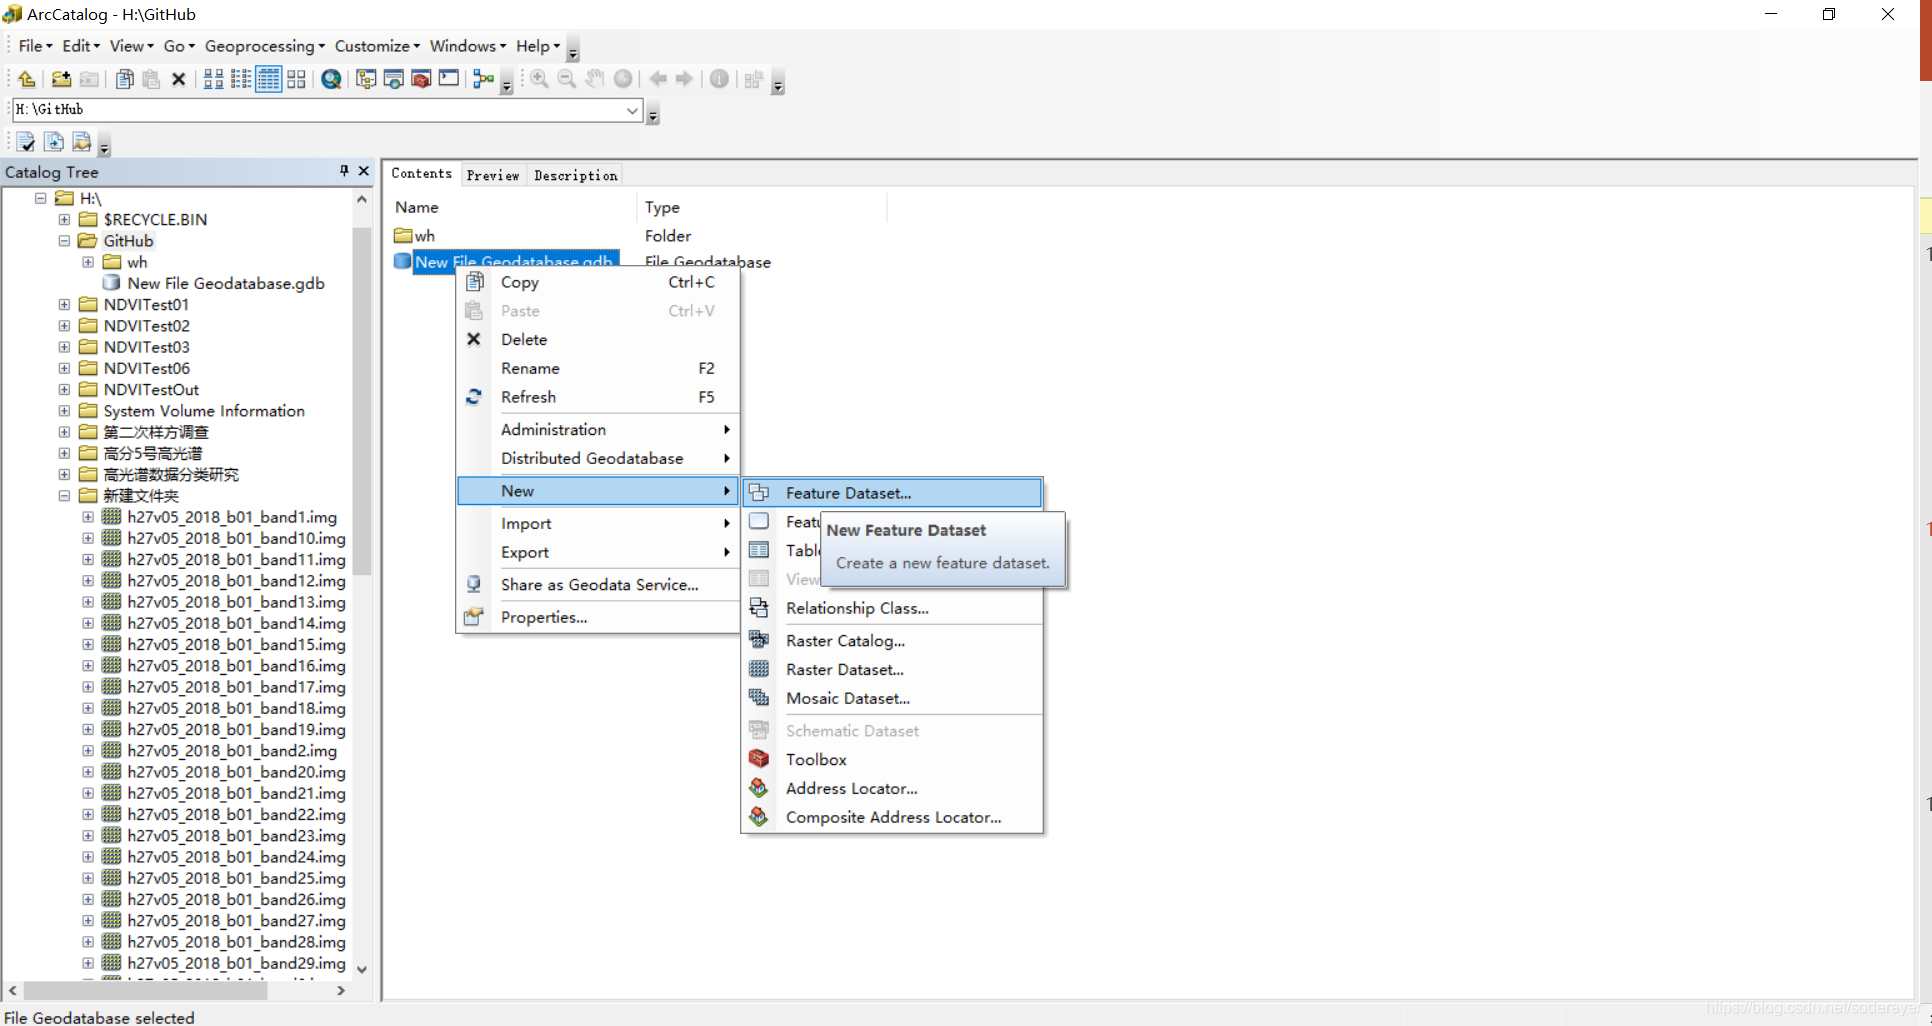Toggle the Catalog Tree window icon
The height and width of the screenshot is (1026, 1932).
point(366,79)
